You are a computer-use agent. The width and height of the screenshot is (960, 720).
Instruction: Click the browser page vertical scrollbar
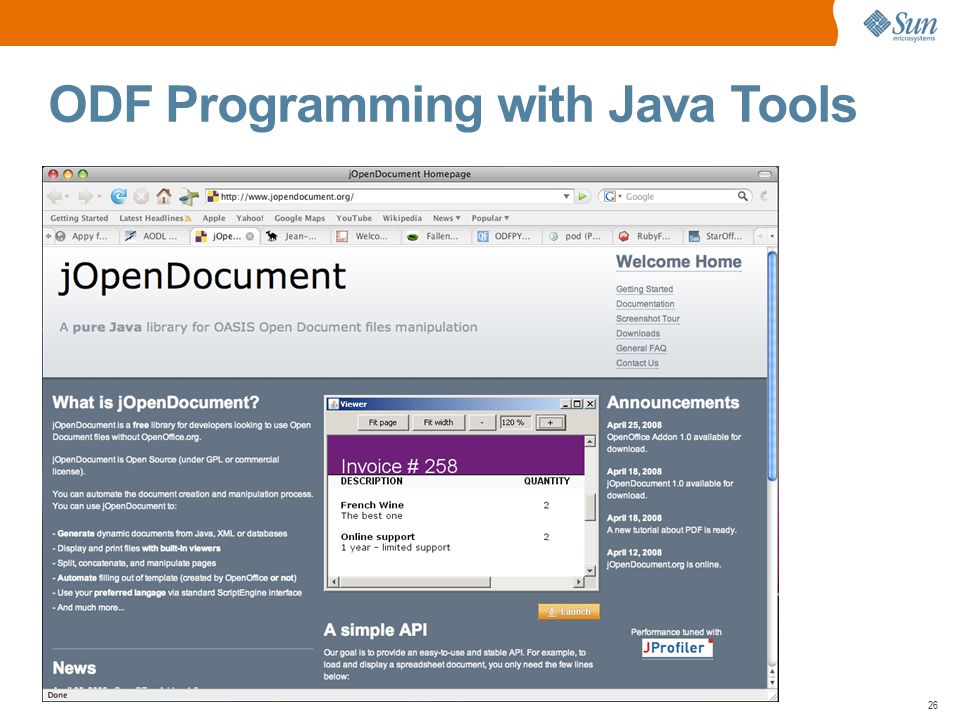pyautogui.click(x=772, y=366)
